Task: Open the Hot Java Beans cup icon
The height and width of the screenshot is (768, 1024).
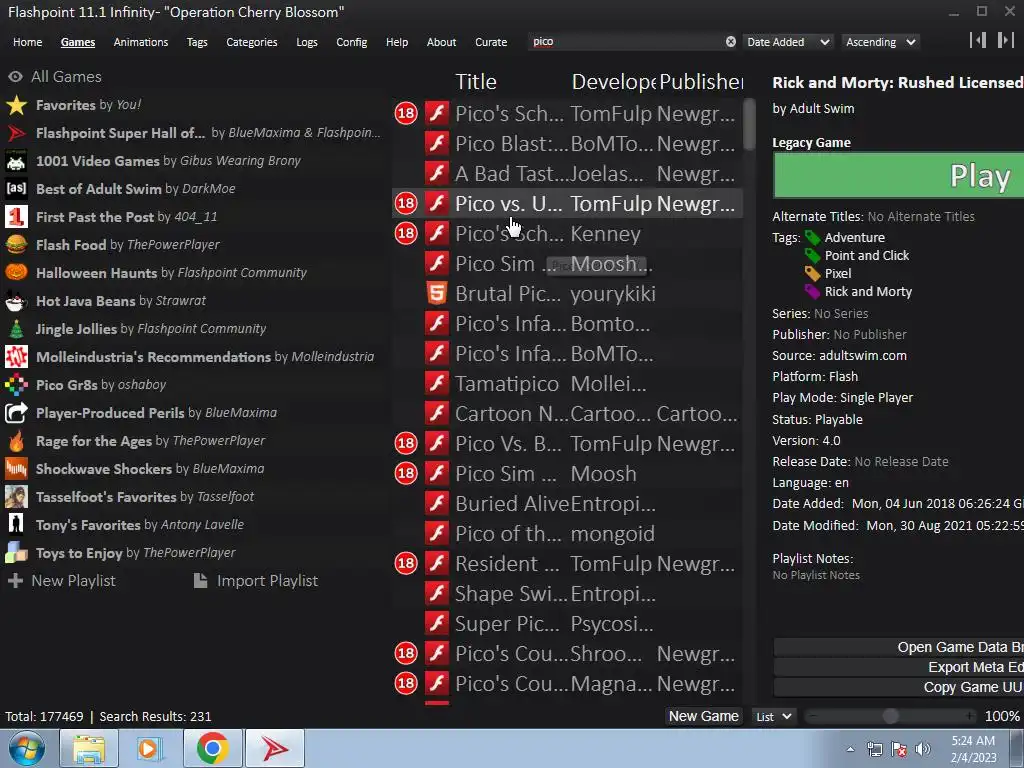Action: click(x=16, y=301)
